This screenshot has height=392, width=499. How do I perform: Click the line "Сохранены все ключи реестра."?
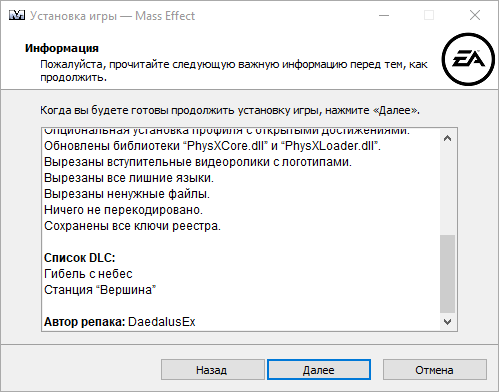[132, 226]
